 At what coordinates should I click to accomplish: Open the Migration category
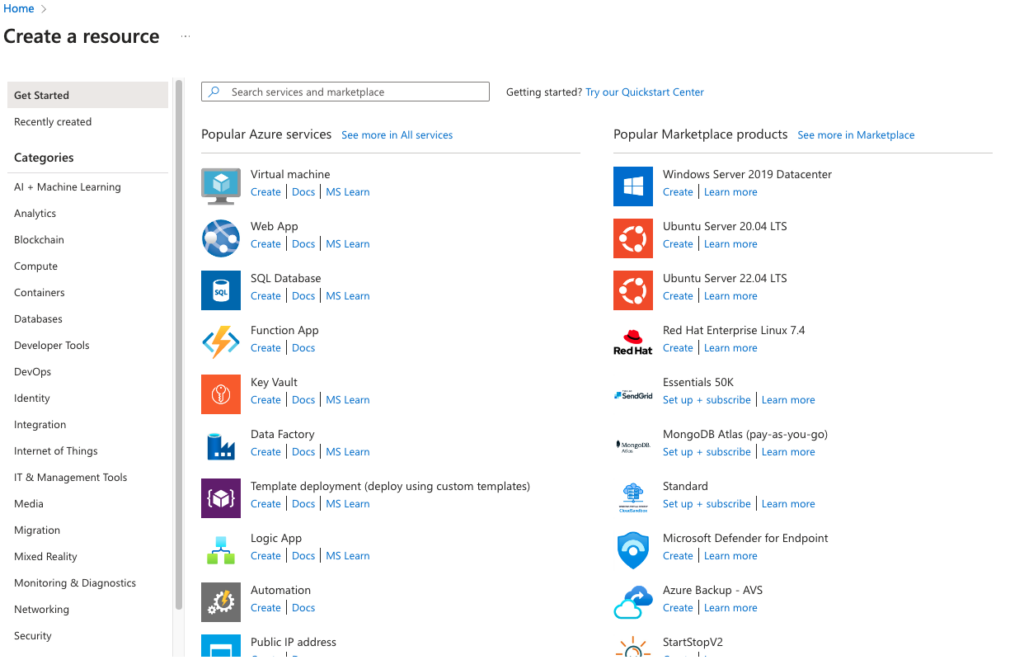[x=37, y=530]
